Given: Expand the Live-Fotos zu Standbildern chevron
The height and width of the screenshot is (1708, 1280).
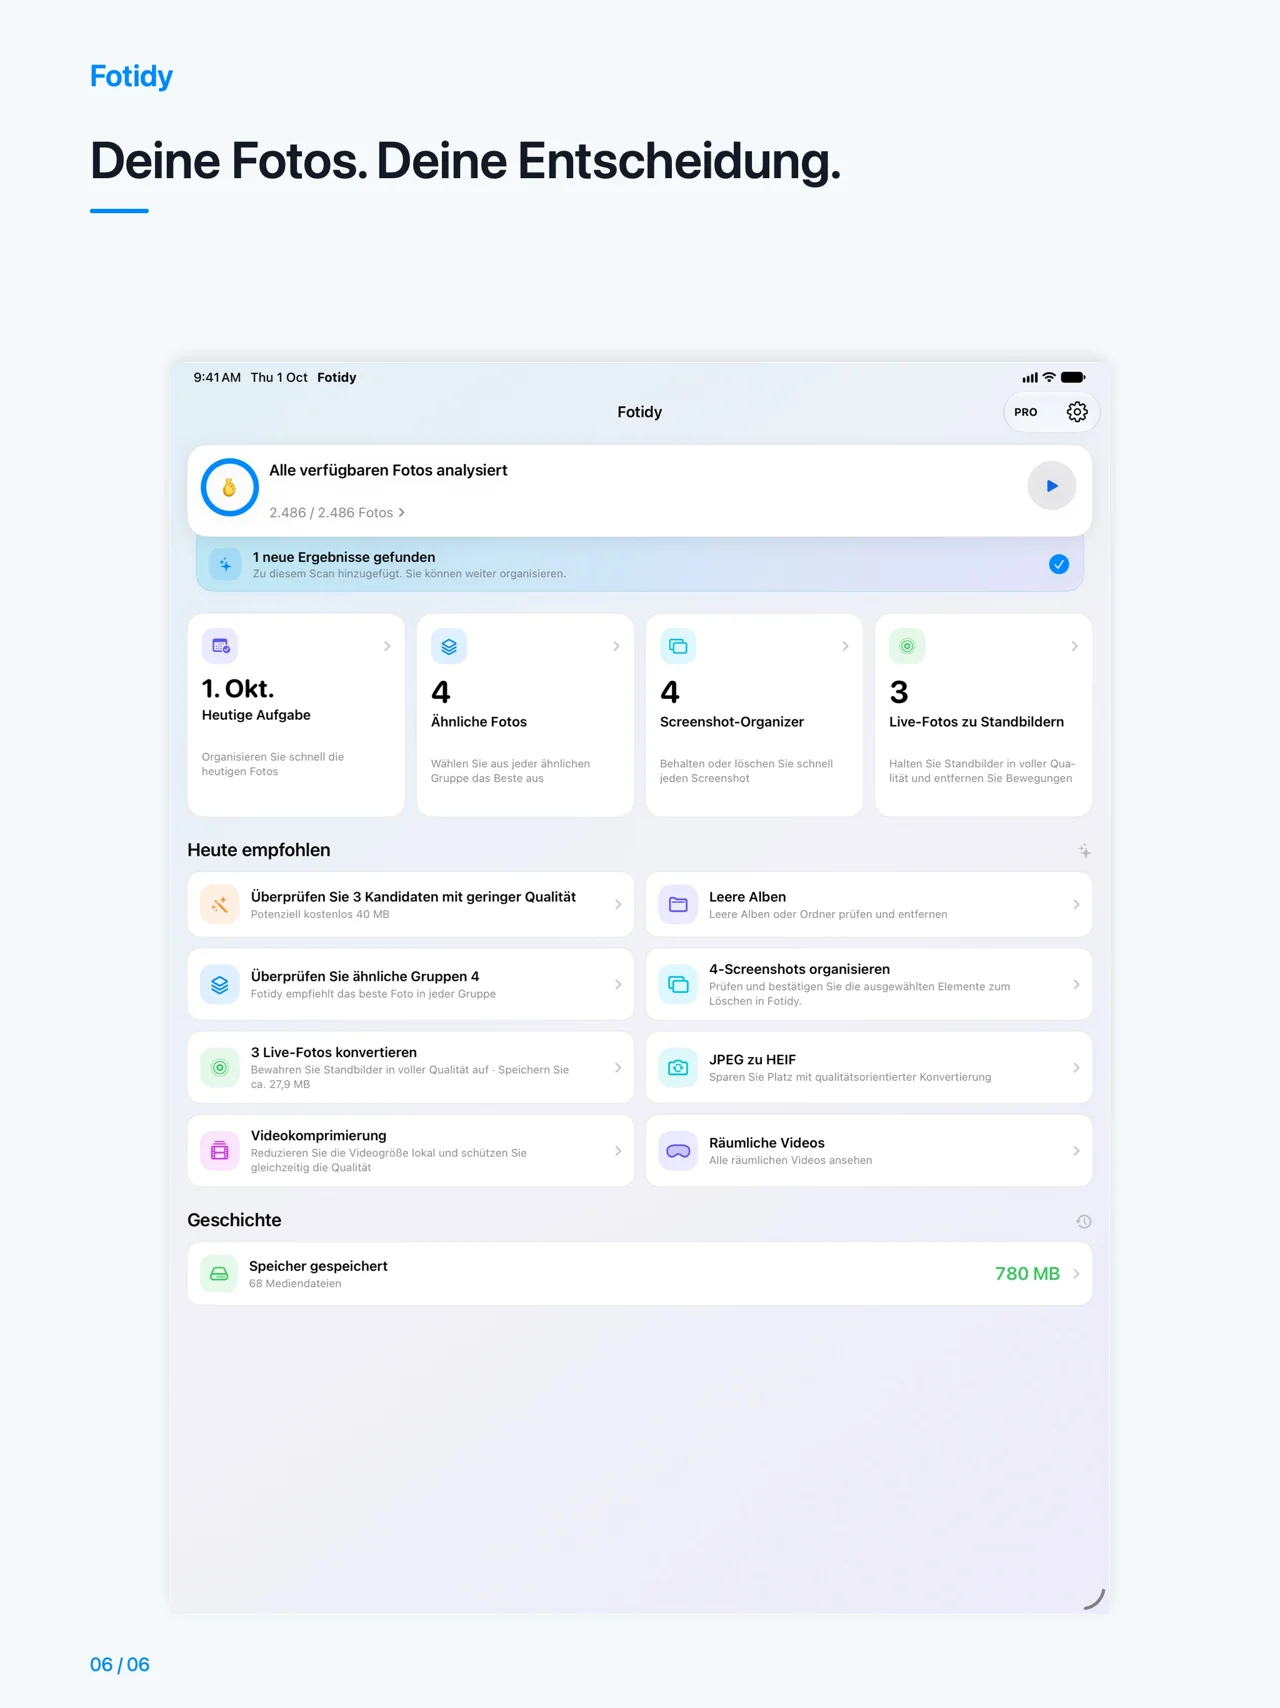Looking at the screenshot, I should coord(1075,646).
